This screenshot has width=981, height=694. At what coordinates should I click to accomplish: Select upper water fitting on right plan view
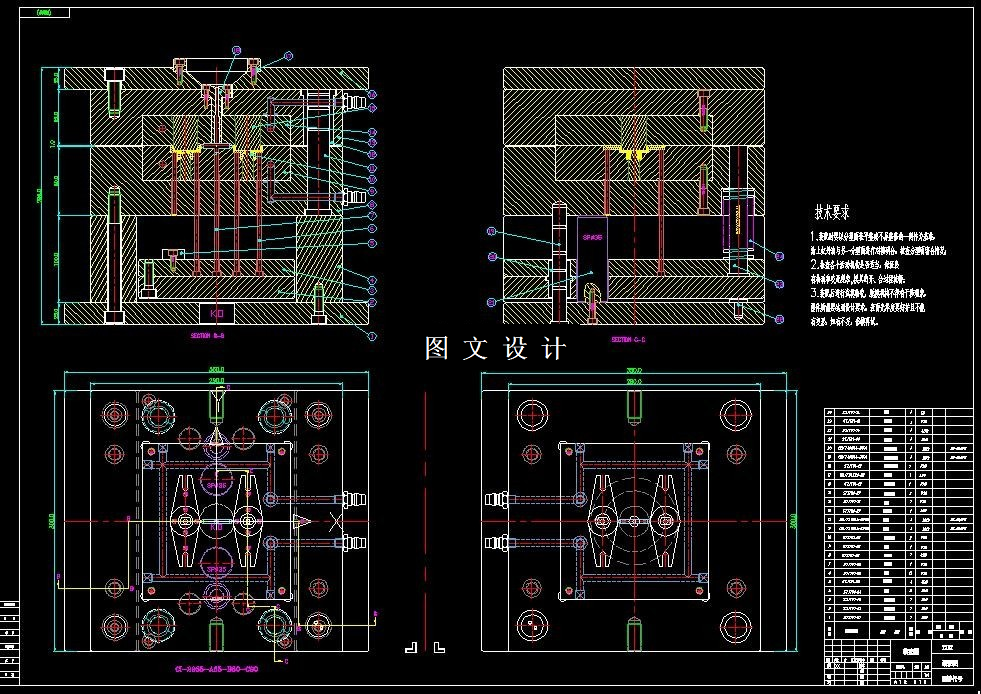pos(499,499)
